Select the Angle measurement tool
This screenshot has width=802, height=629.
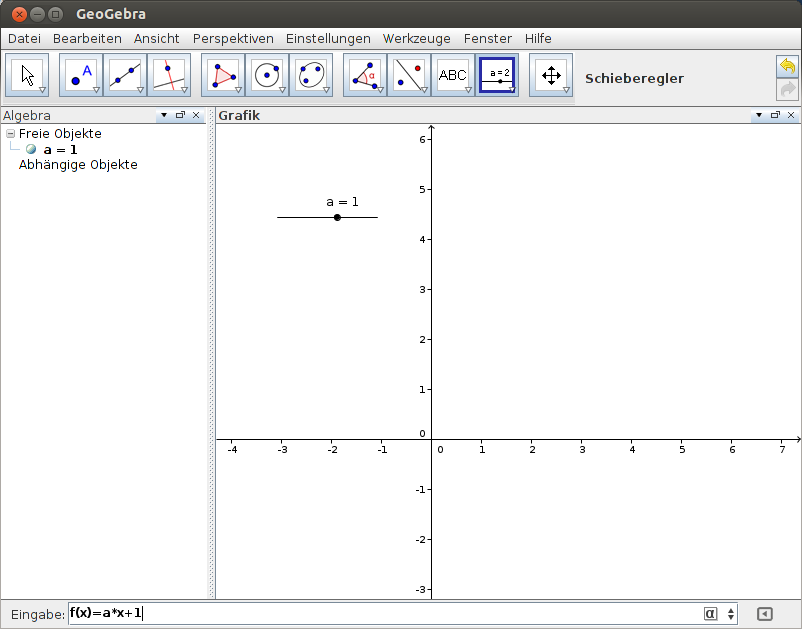(363, 75)
